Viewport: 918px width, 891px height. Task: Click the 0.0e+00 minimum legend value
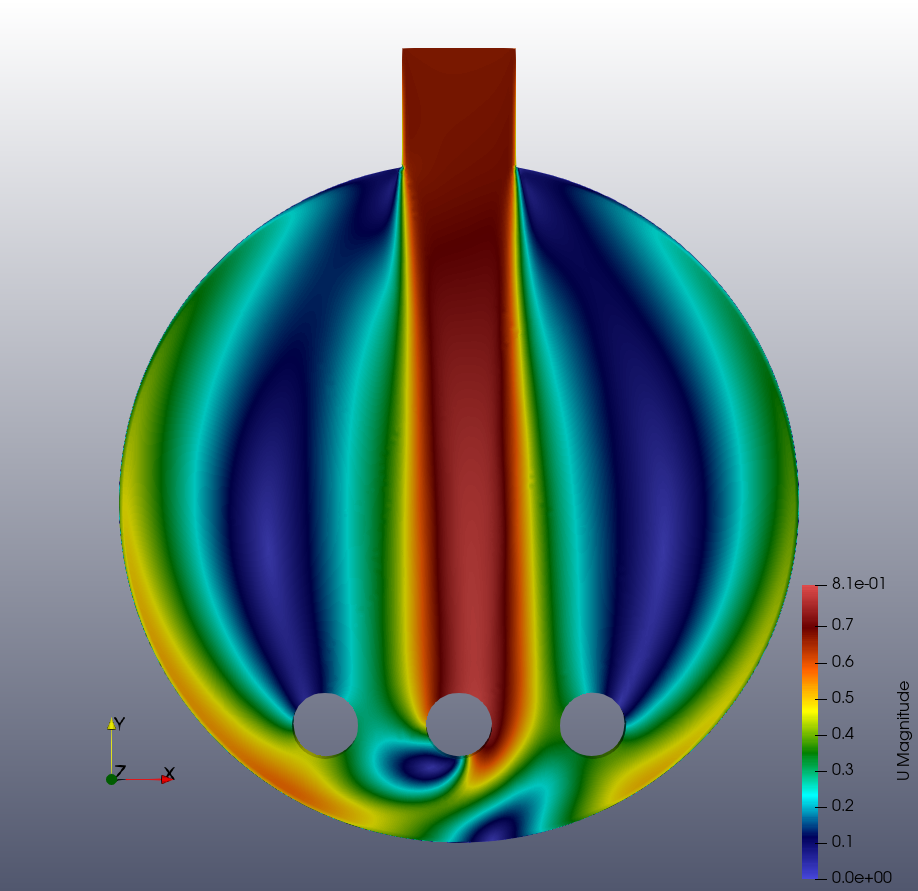(861, 877)
